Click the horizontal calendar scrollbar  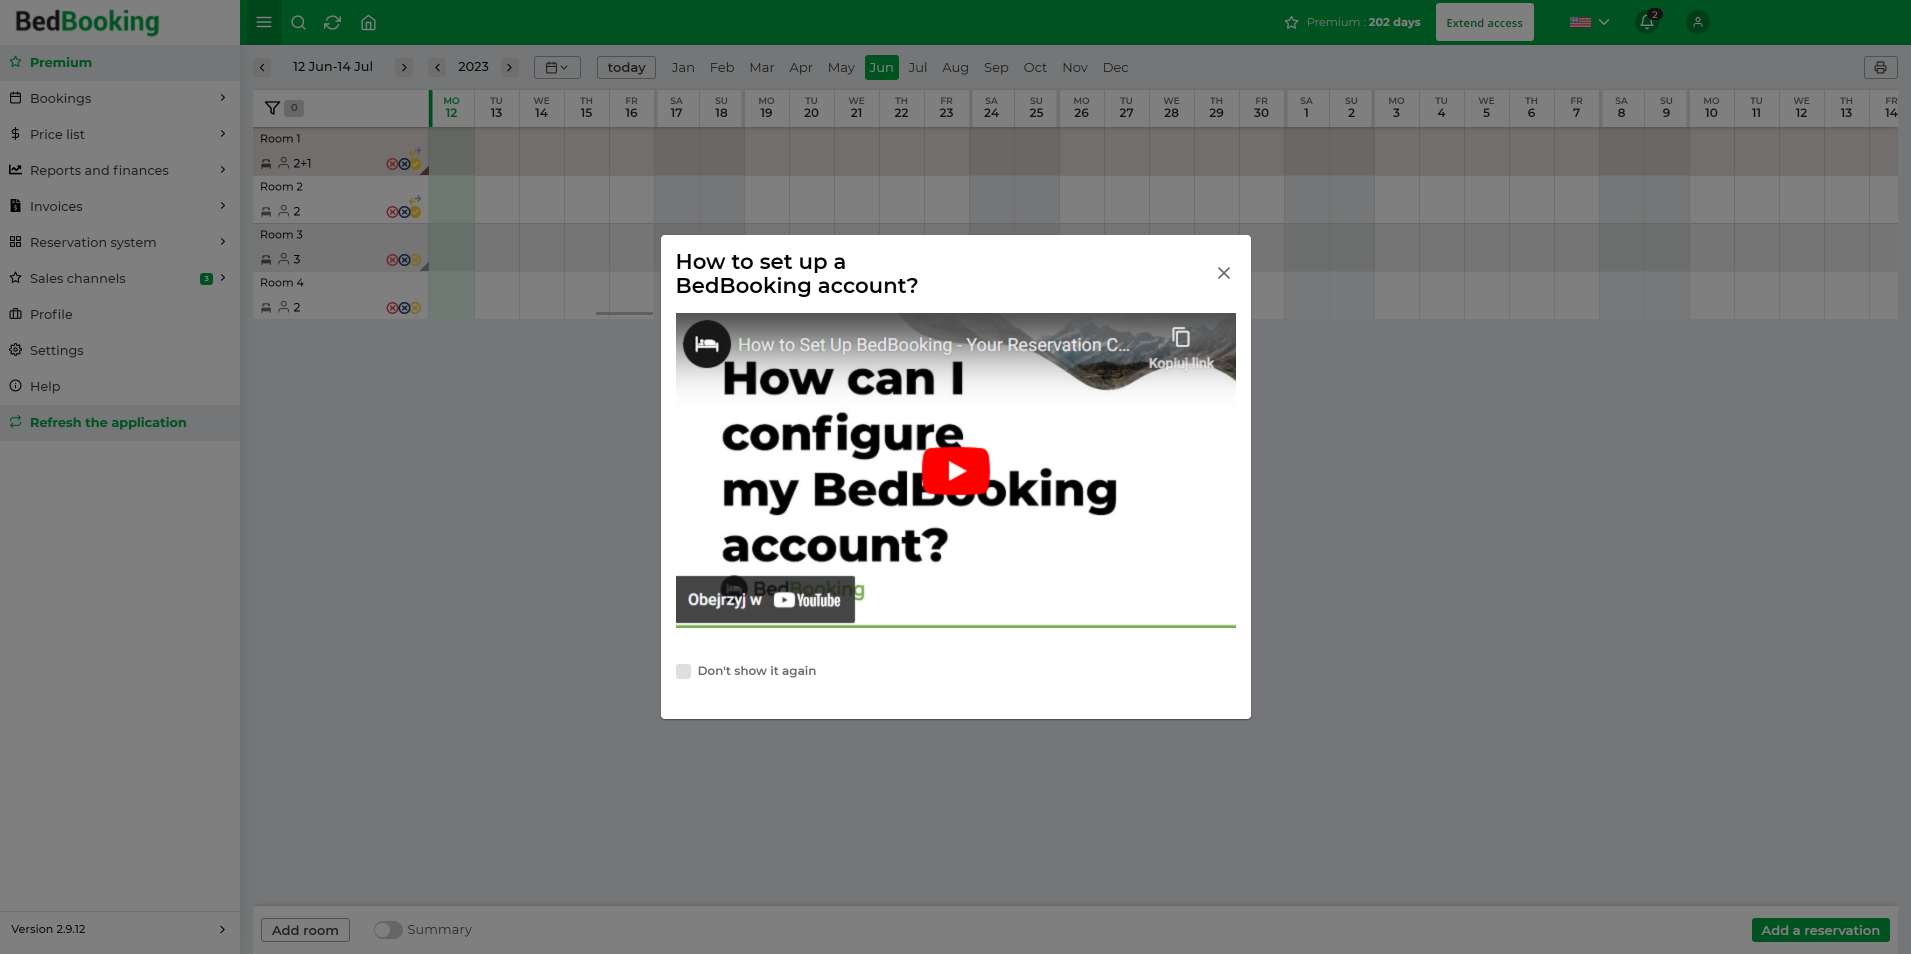pos(624,313)
